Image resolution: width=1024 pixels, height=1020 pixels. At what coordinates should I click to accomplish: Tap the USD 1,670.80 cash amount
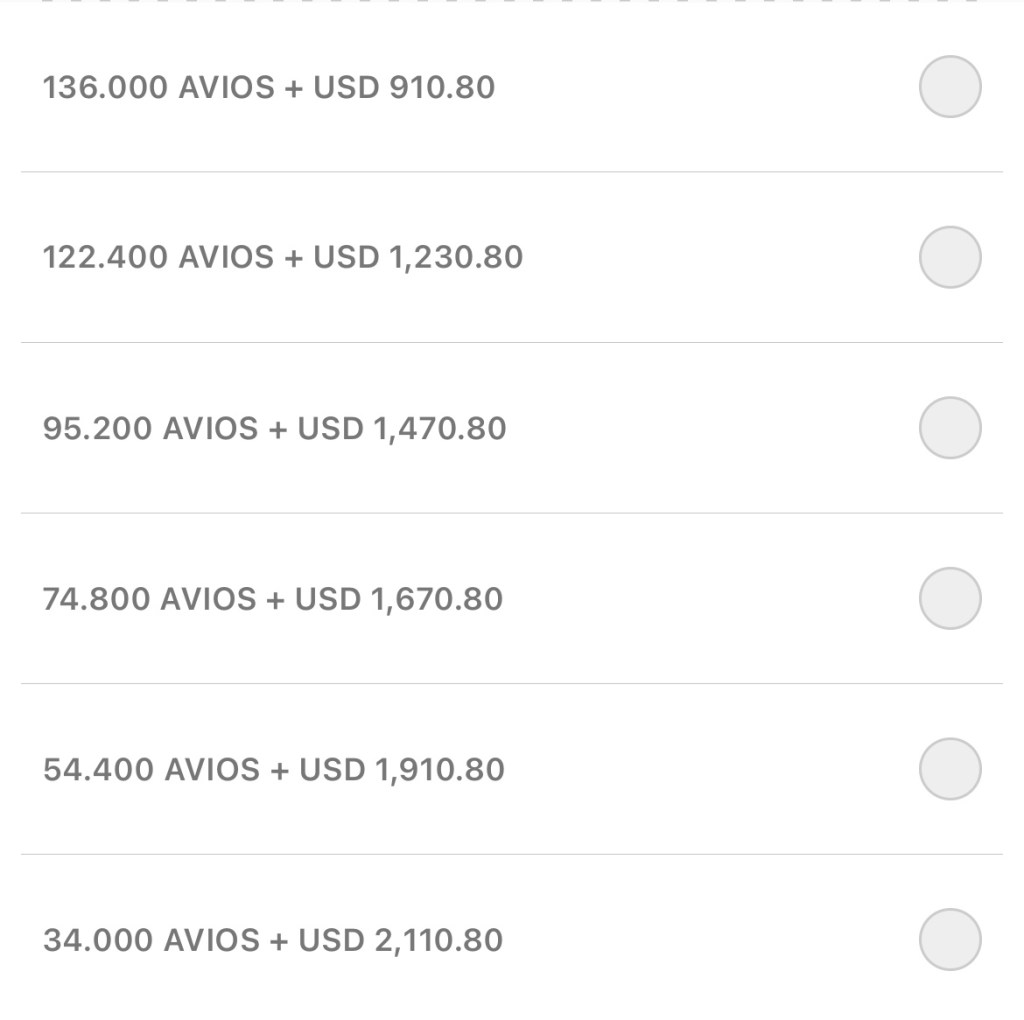click(x=399, y=599)
